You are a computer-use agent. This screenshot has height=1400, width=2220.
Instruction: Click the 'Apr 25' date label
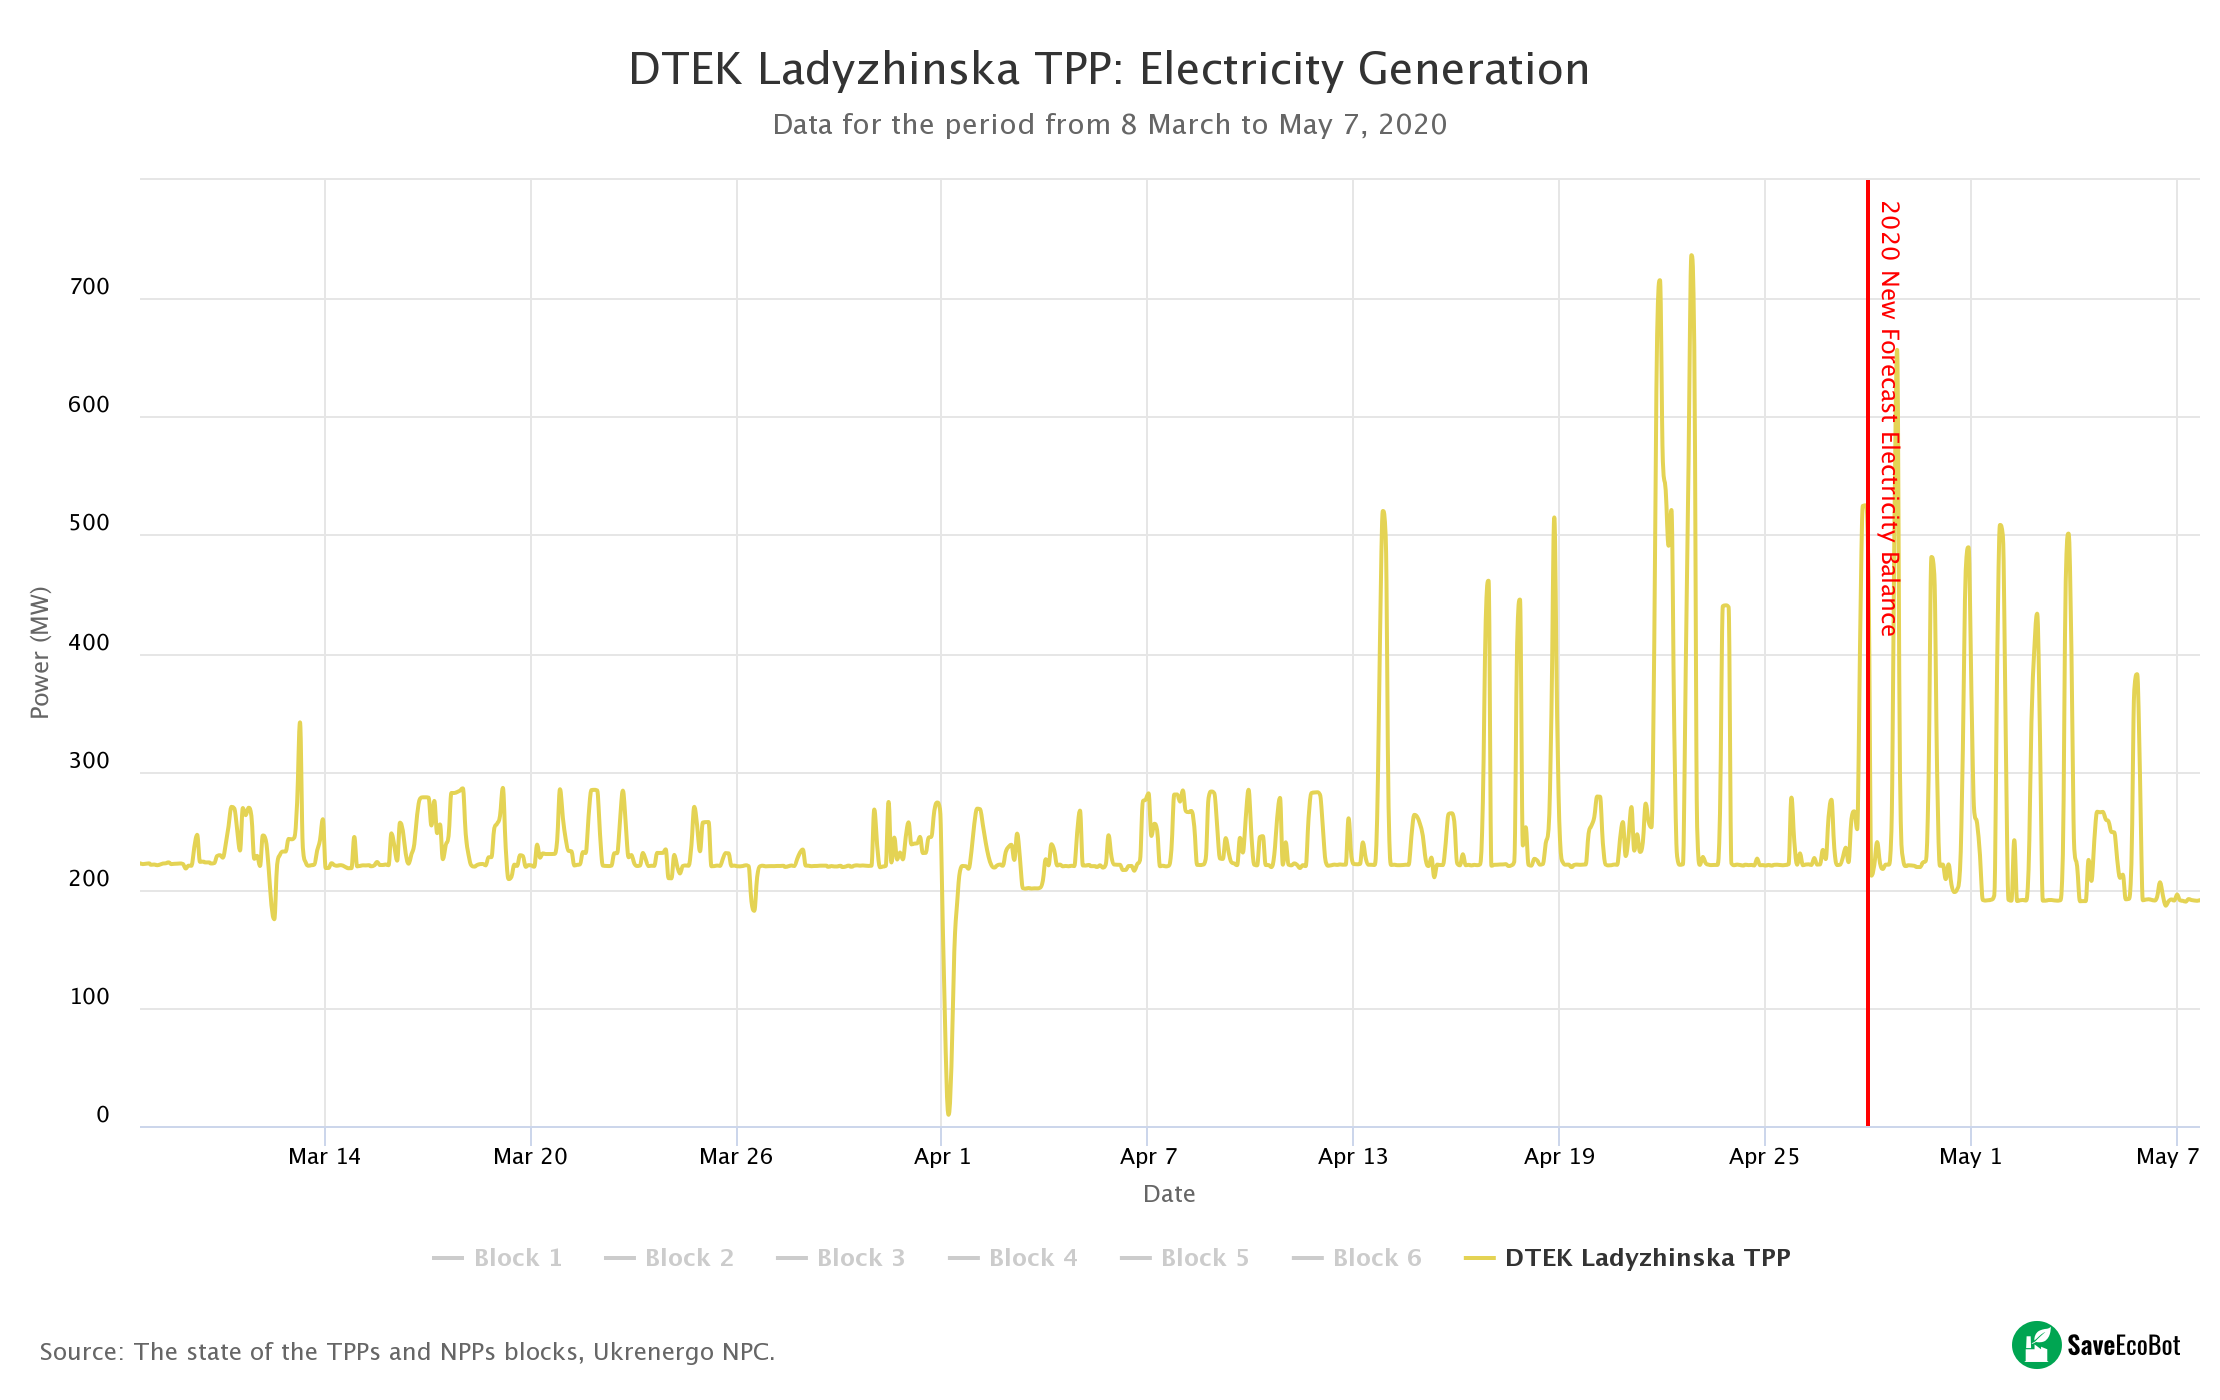[1764, 1157]
